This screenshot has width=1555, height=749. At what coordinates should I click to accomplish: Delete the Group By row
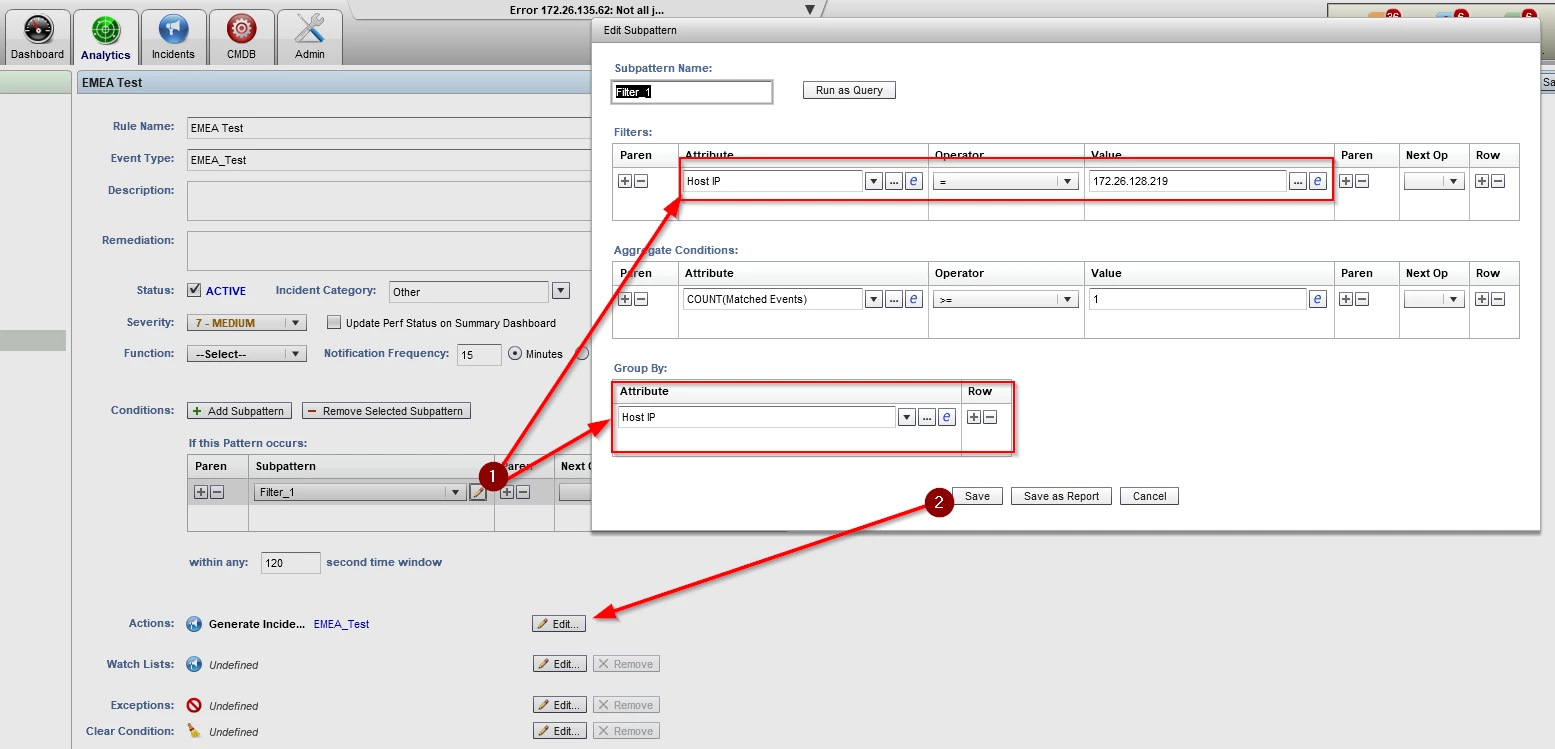click(990, 417)
